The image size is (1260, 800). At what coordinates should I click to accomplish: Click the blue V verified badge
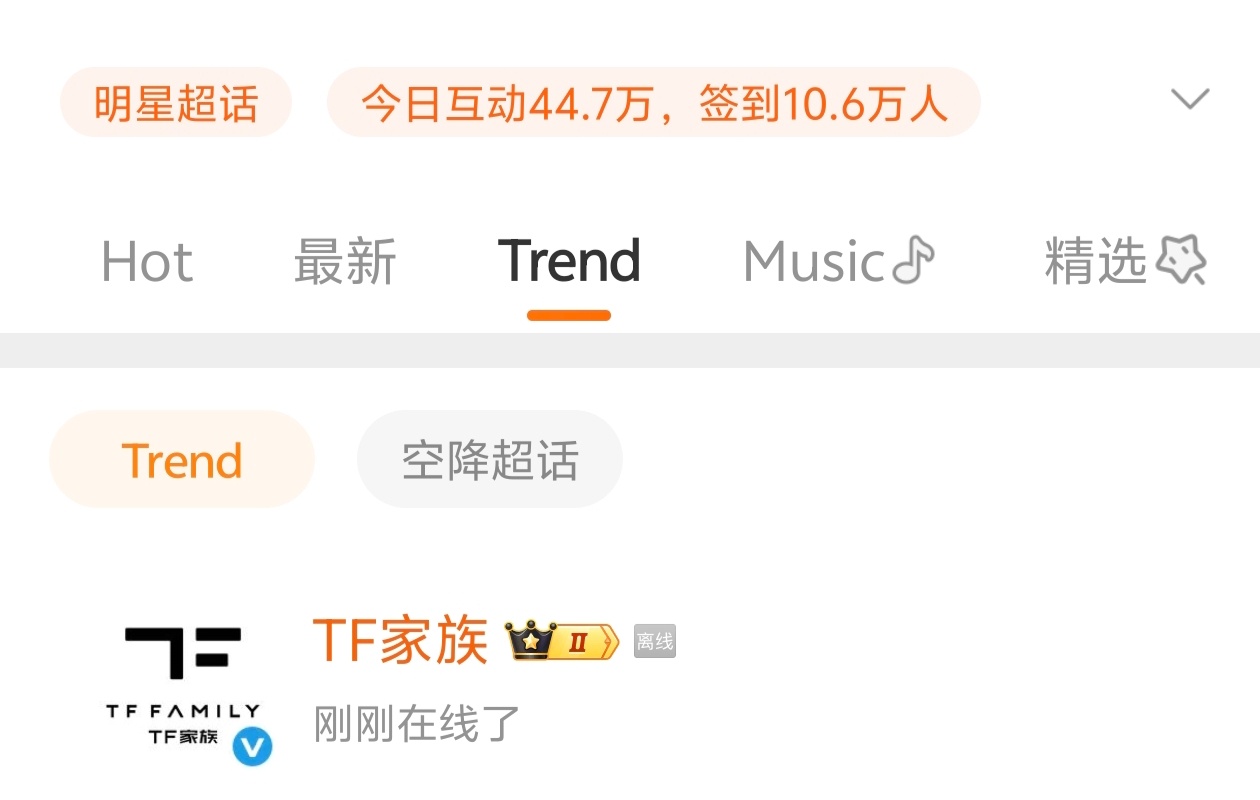pos(252,746)
